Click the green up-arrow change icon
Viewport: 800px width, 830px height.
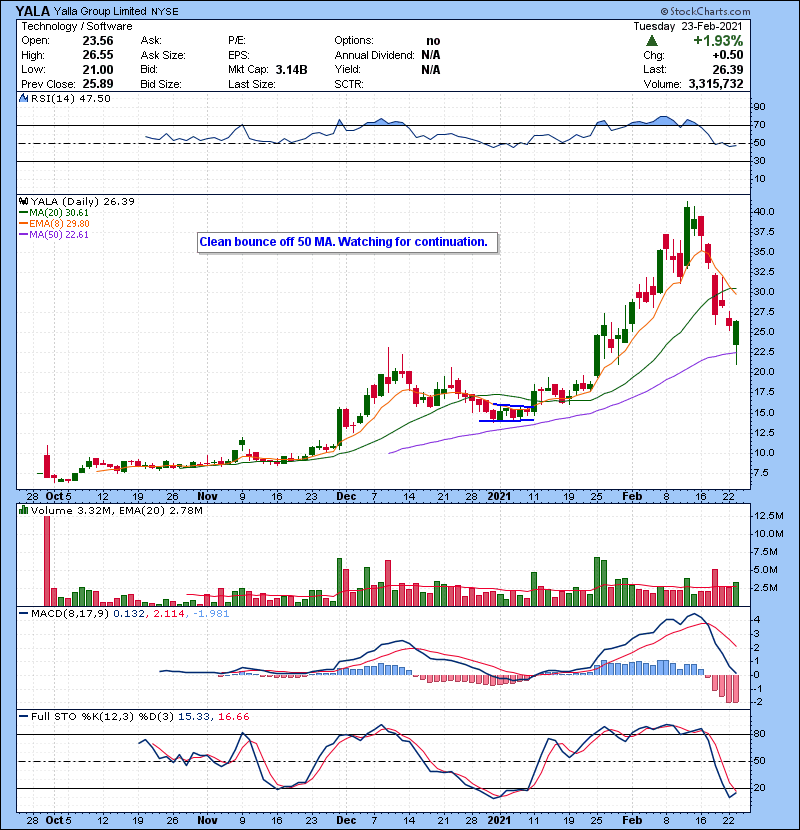(652, 40)
